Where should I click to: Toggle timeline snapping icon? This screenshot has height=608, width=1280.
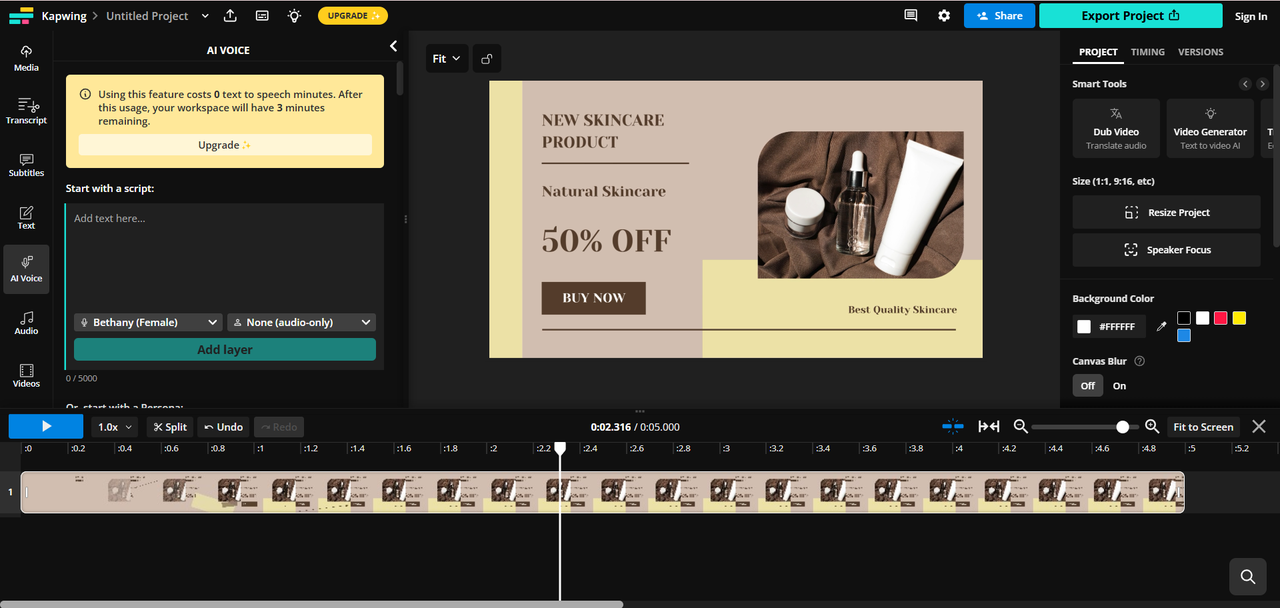[x=953, y=426]
